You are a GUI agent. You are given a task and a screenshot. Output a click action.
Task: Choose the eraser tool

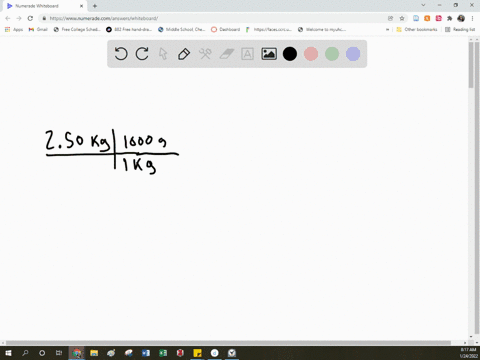(x=227, y=54)
